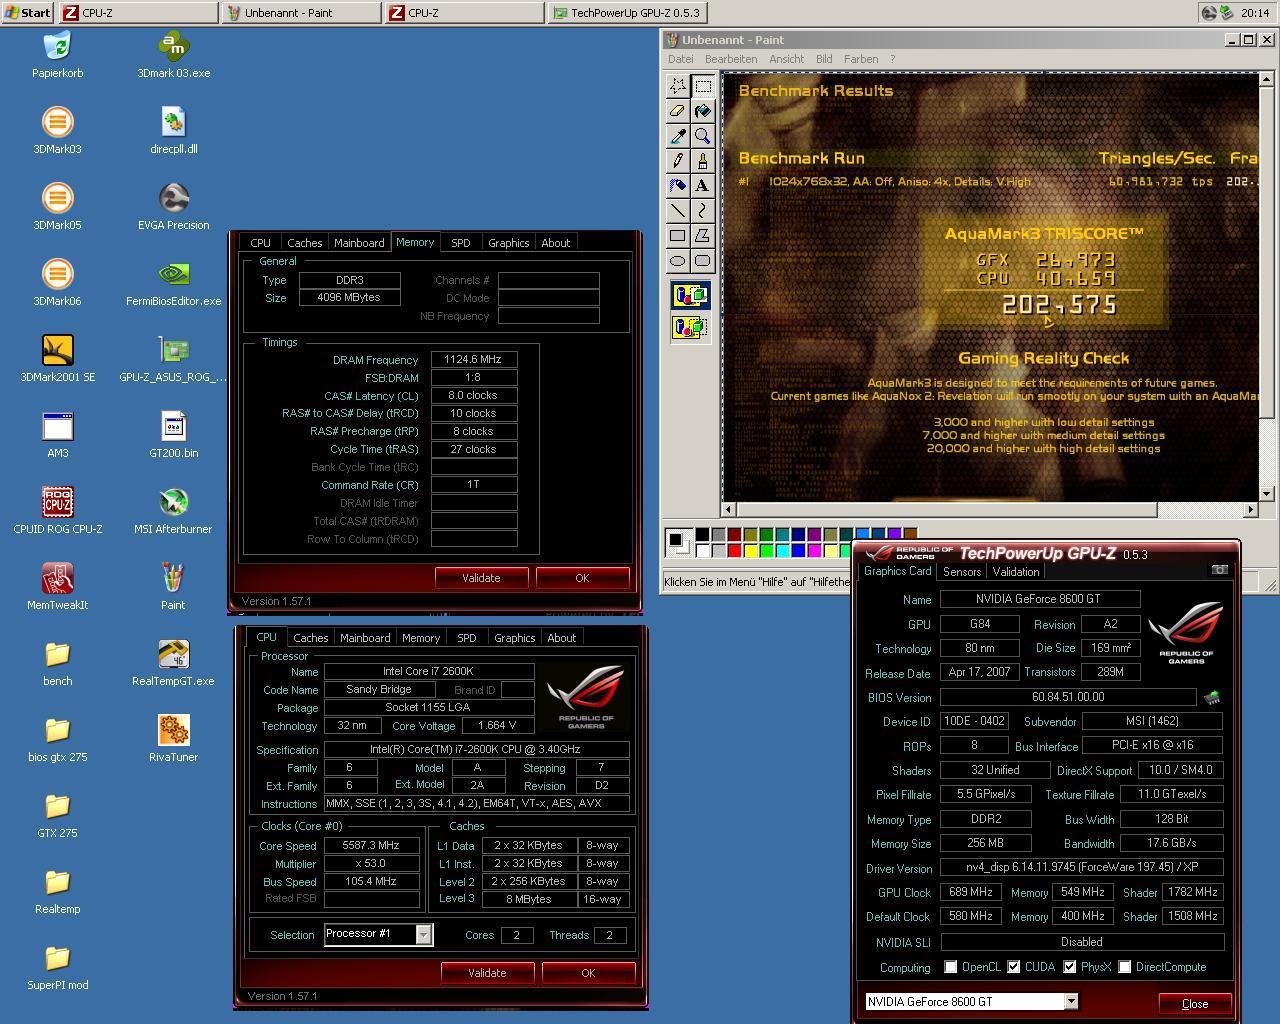Open the Ansicht menu in Paint
Screen dimensions: 1280x1024
786,59
